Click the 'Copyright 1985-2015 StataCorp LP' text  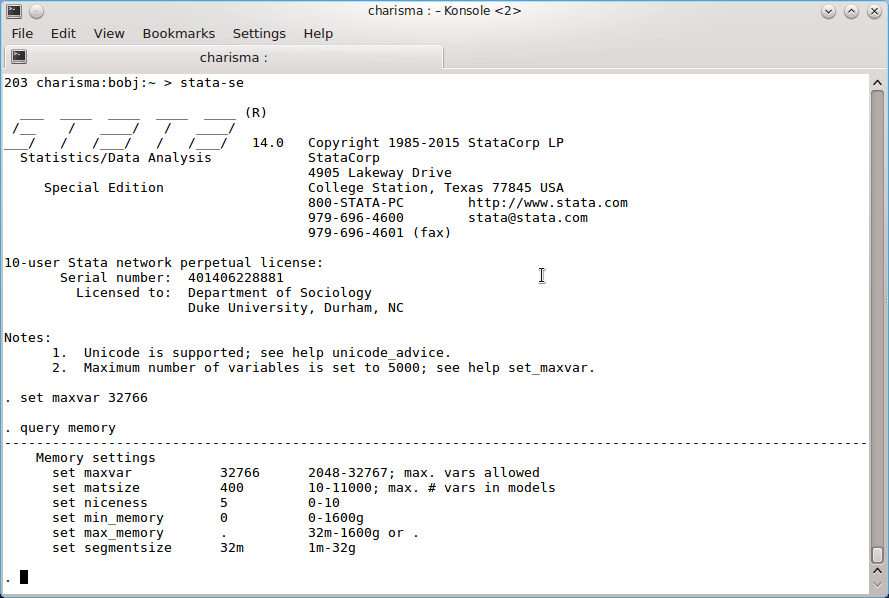pyautogui.click(x=436, y=143)
